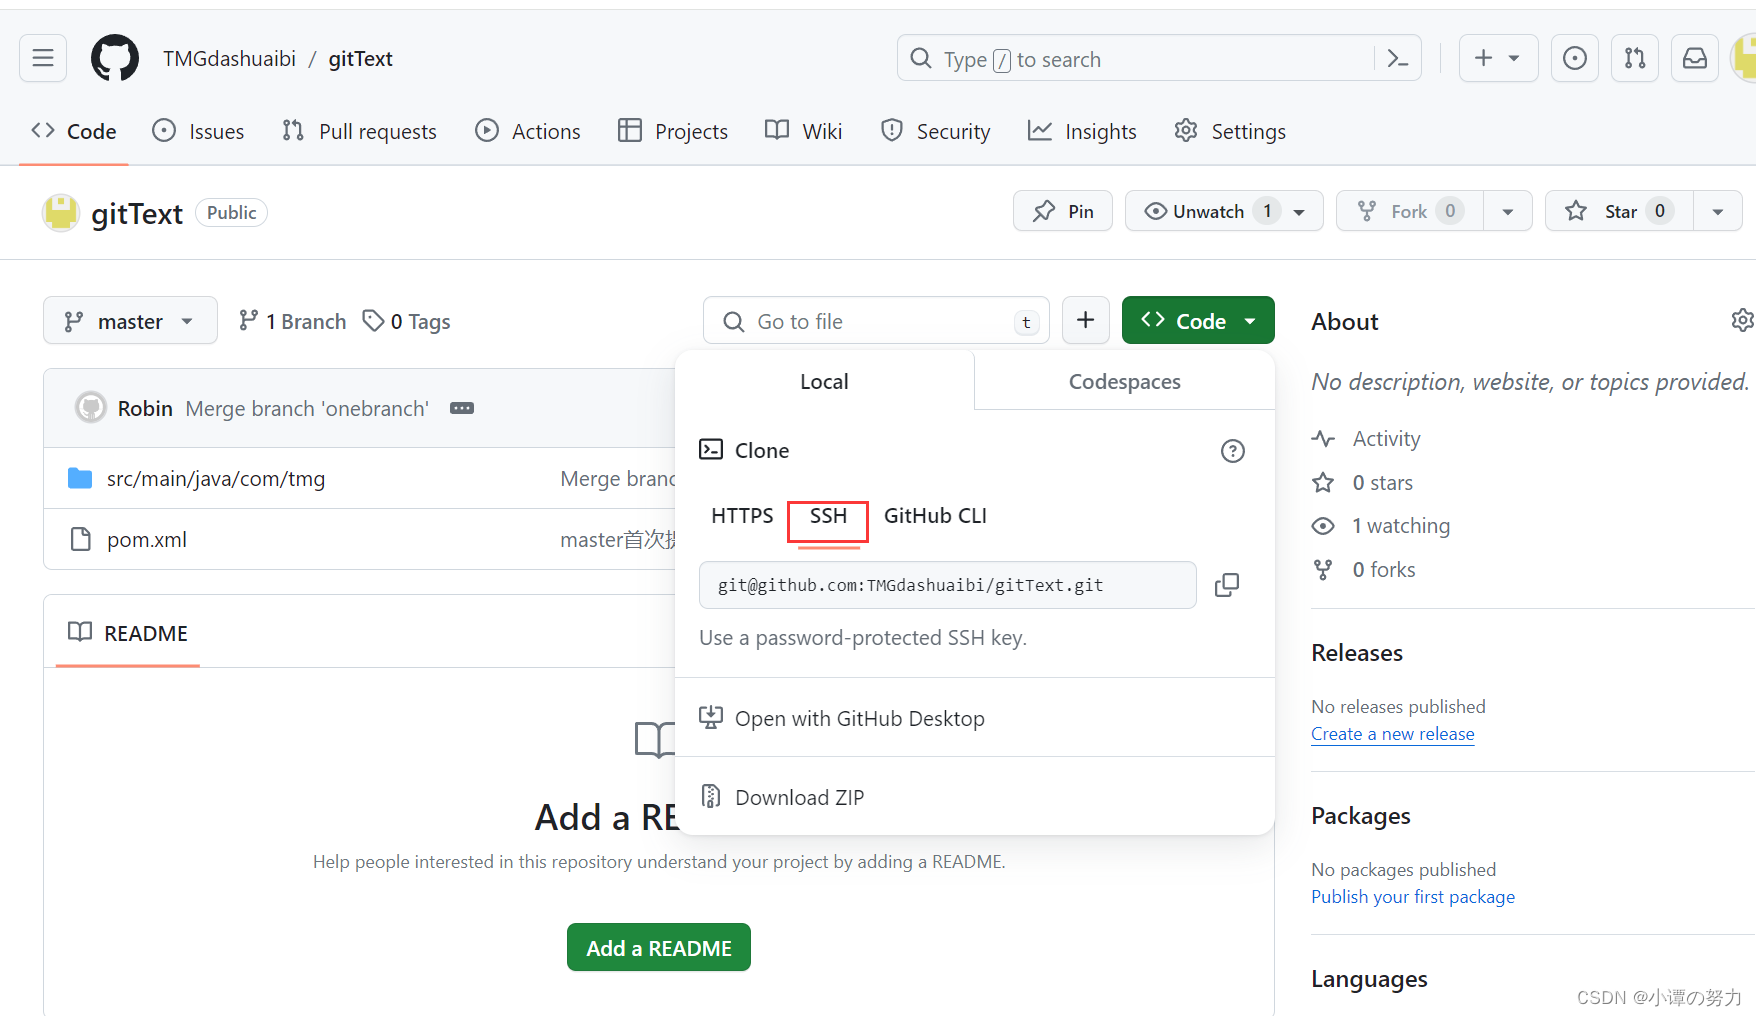
Task: Click the Go to file search field
Action: pyautogui.click(x=877, y=321)
